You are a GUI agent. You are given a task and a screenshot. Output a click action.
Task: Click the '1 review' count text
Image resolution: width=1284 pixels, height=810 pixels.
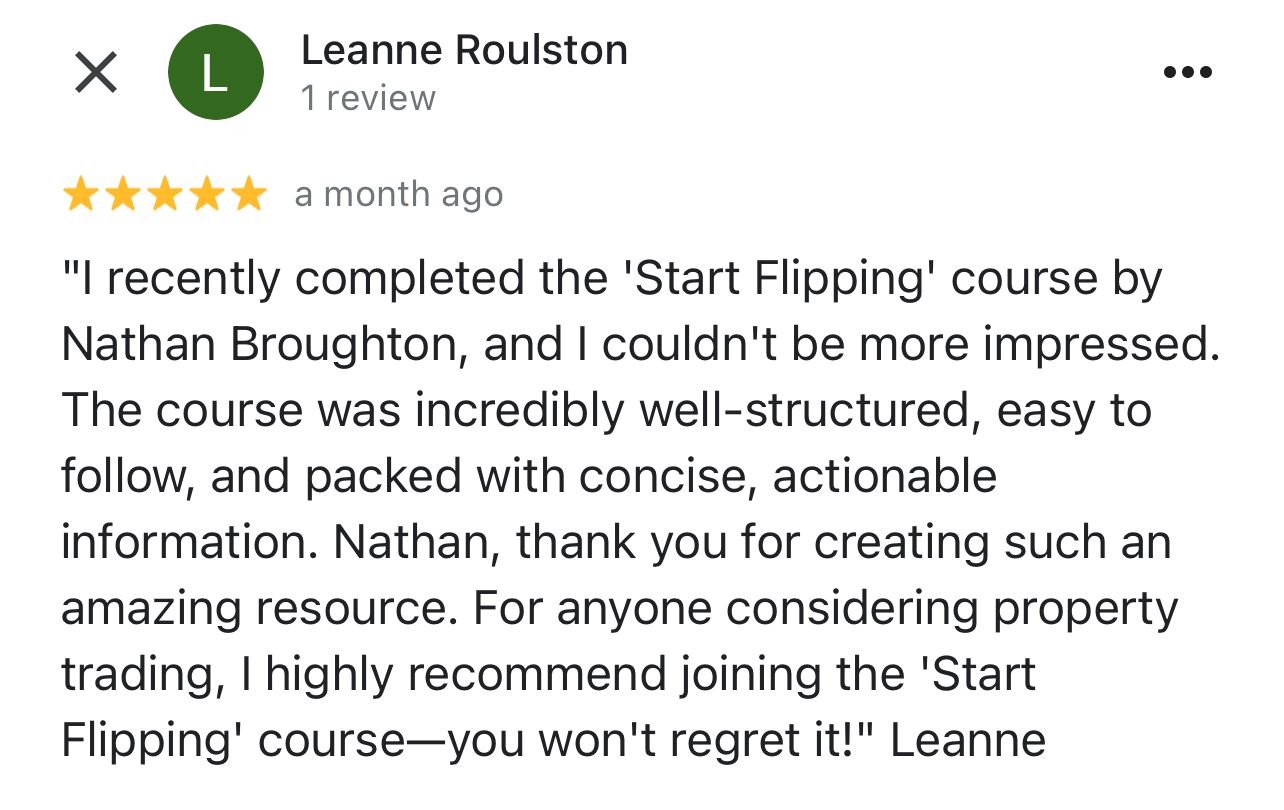(368, 98)
